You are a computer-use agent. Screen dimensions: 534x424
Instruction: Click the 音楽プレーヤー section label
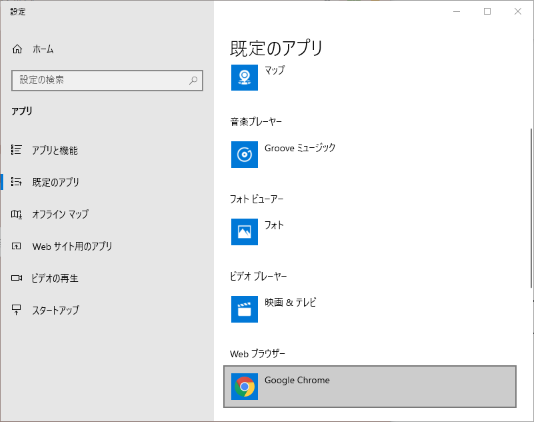[x=256, y=122]
